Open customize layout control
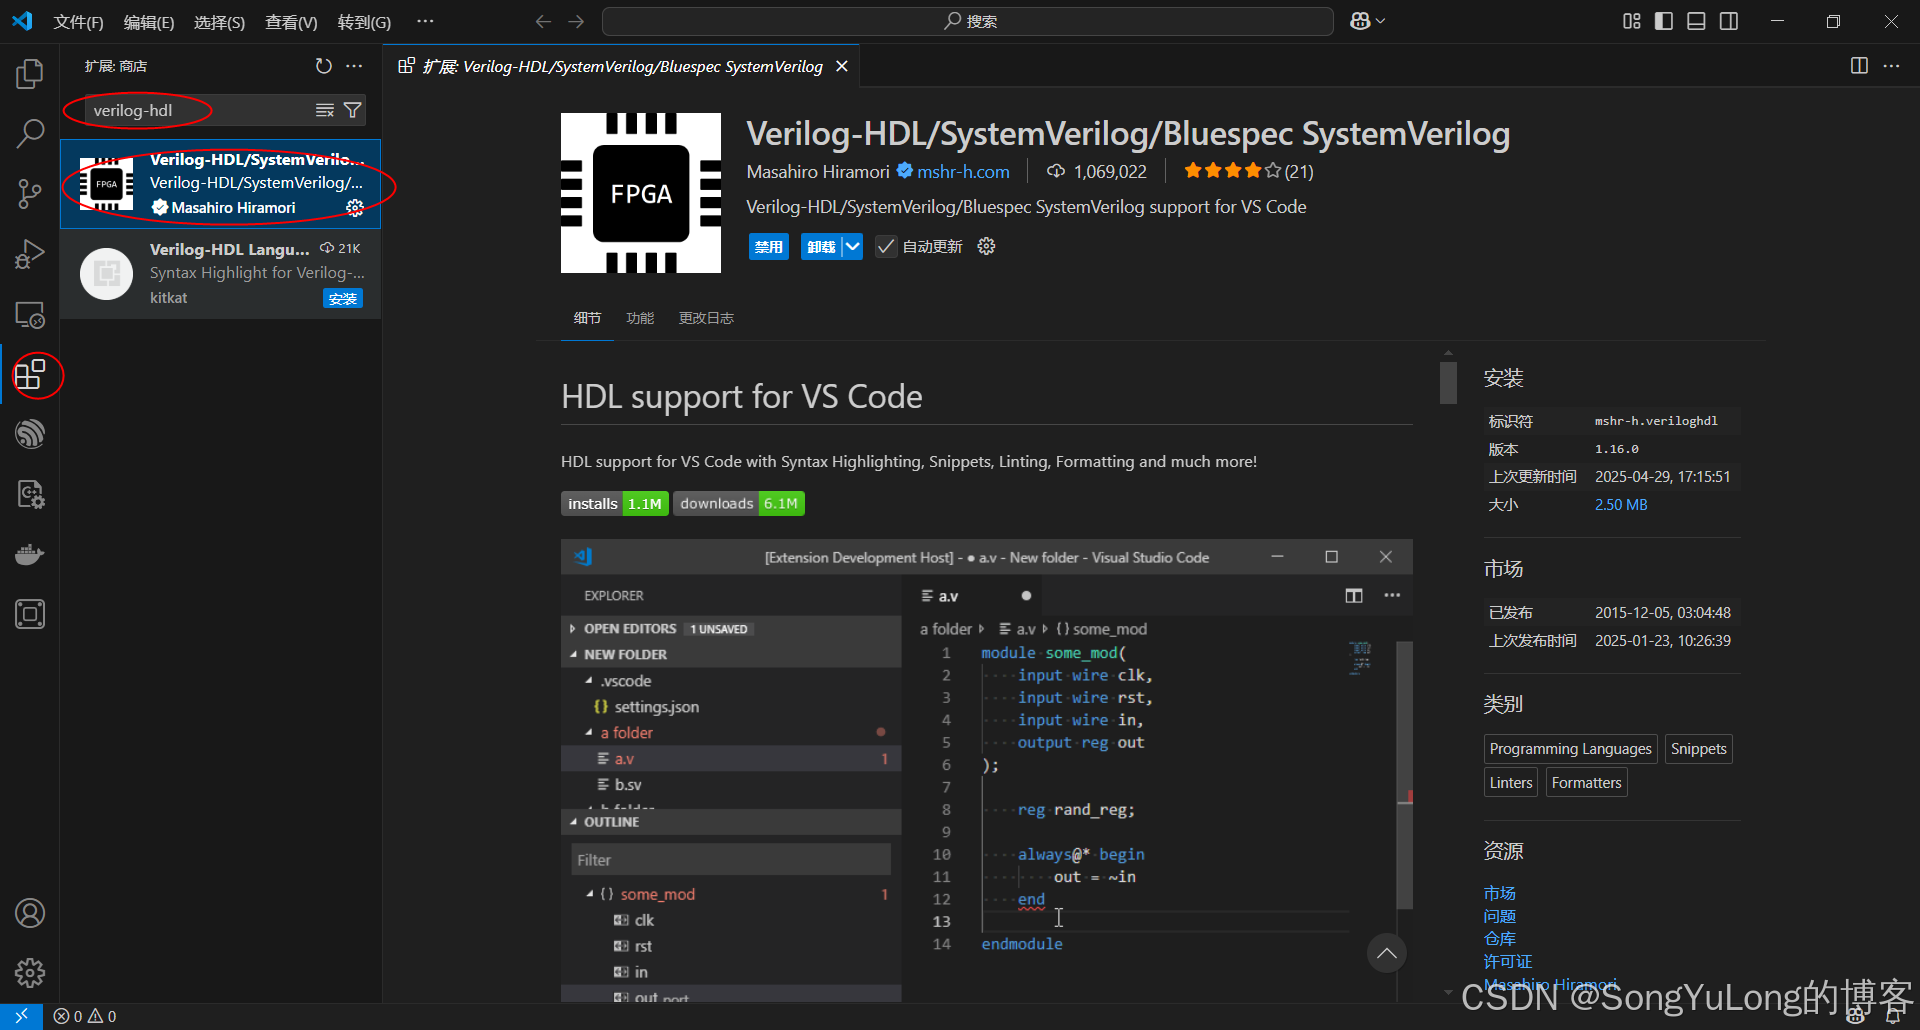 [1632, 21]
